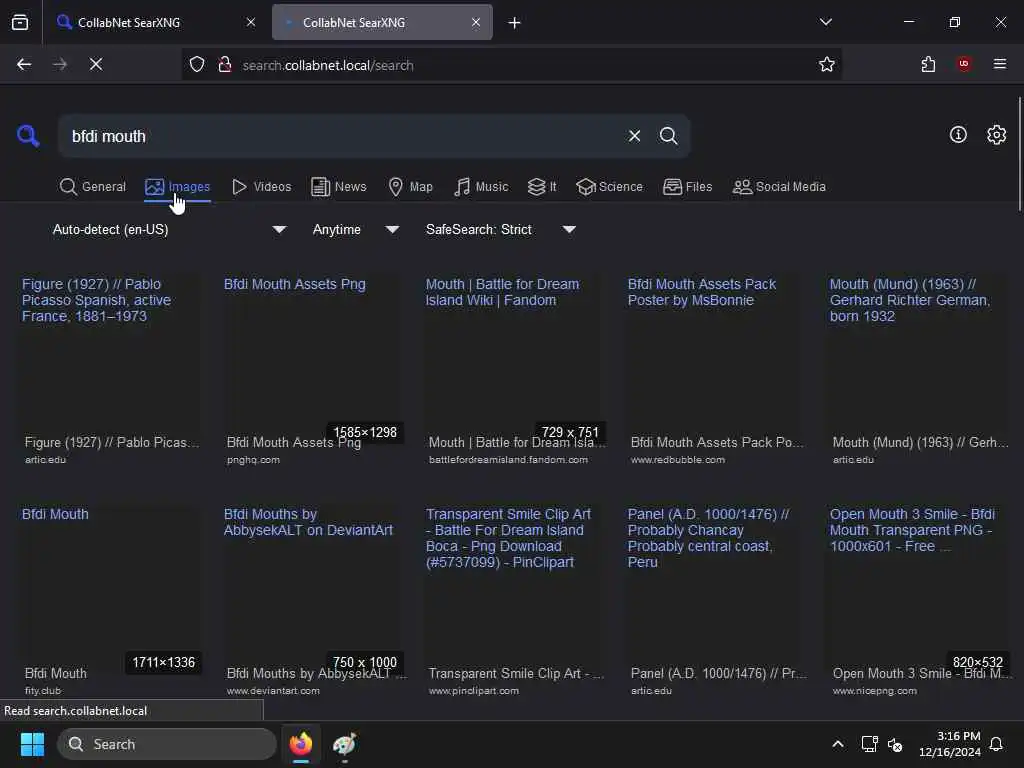
Task: Open the network status tray icon
Action: pyautogui.click(x=869, y=744)
